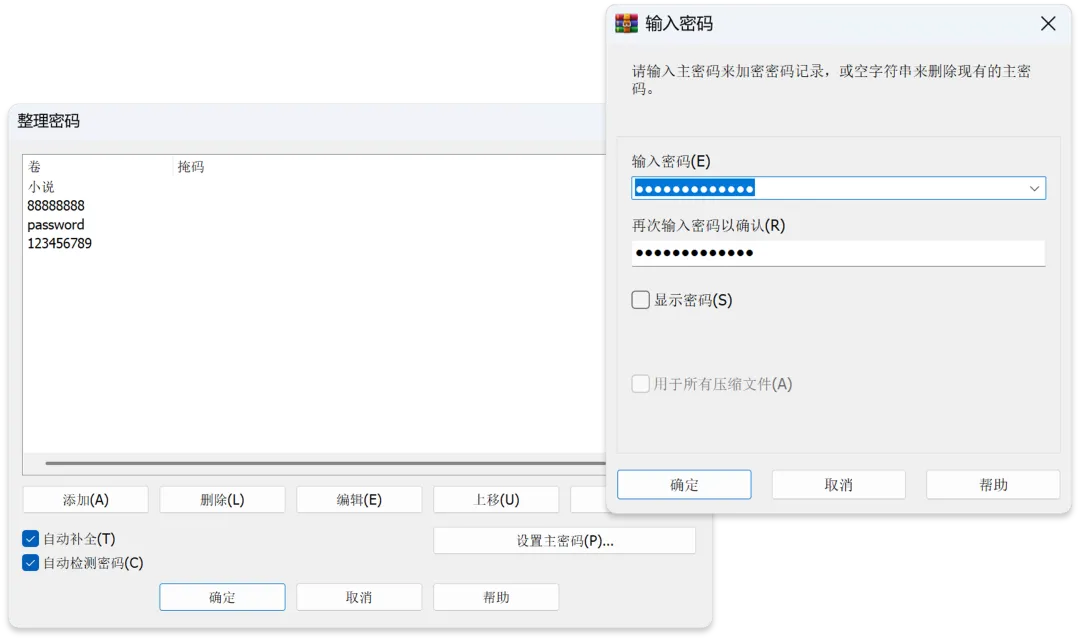The width and height of the screenshot is (1080, 640).
Task: Uncheck the 自动补全(T) checkbox
Action: [x=31, y=539]
